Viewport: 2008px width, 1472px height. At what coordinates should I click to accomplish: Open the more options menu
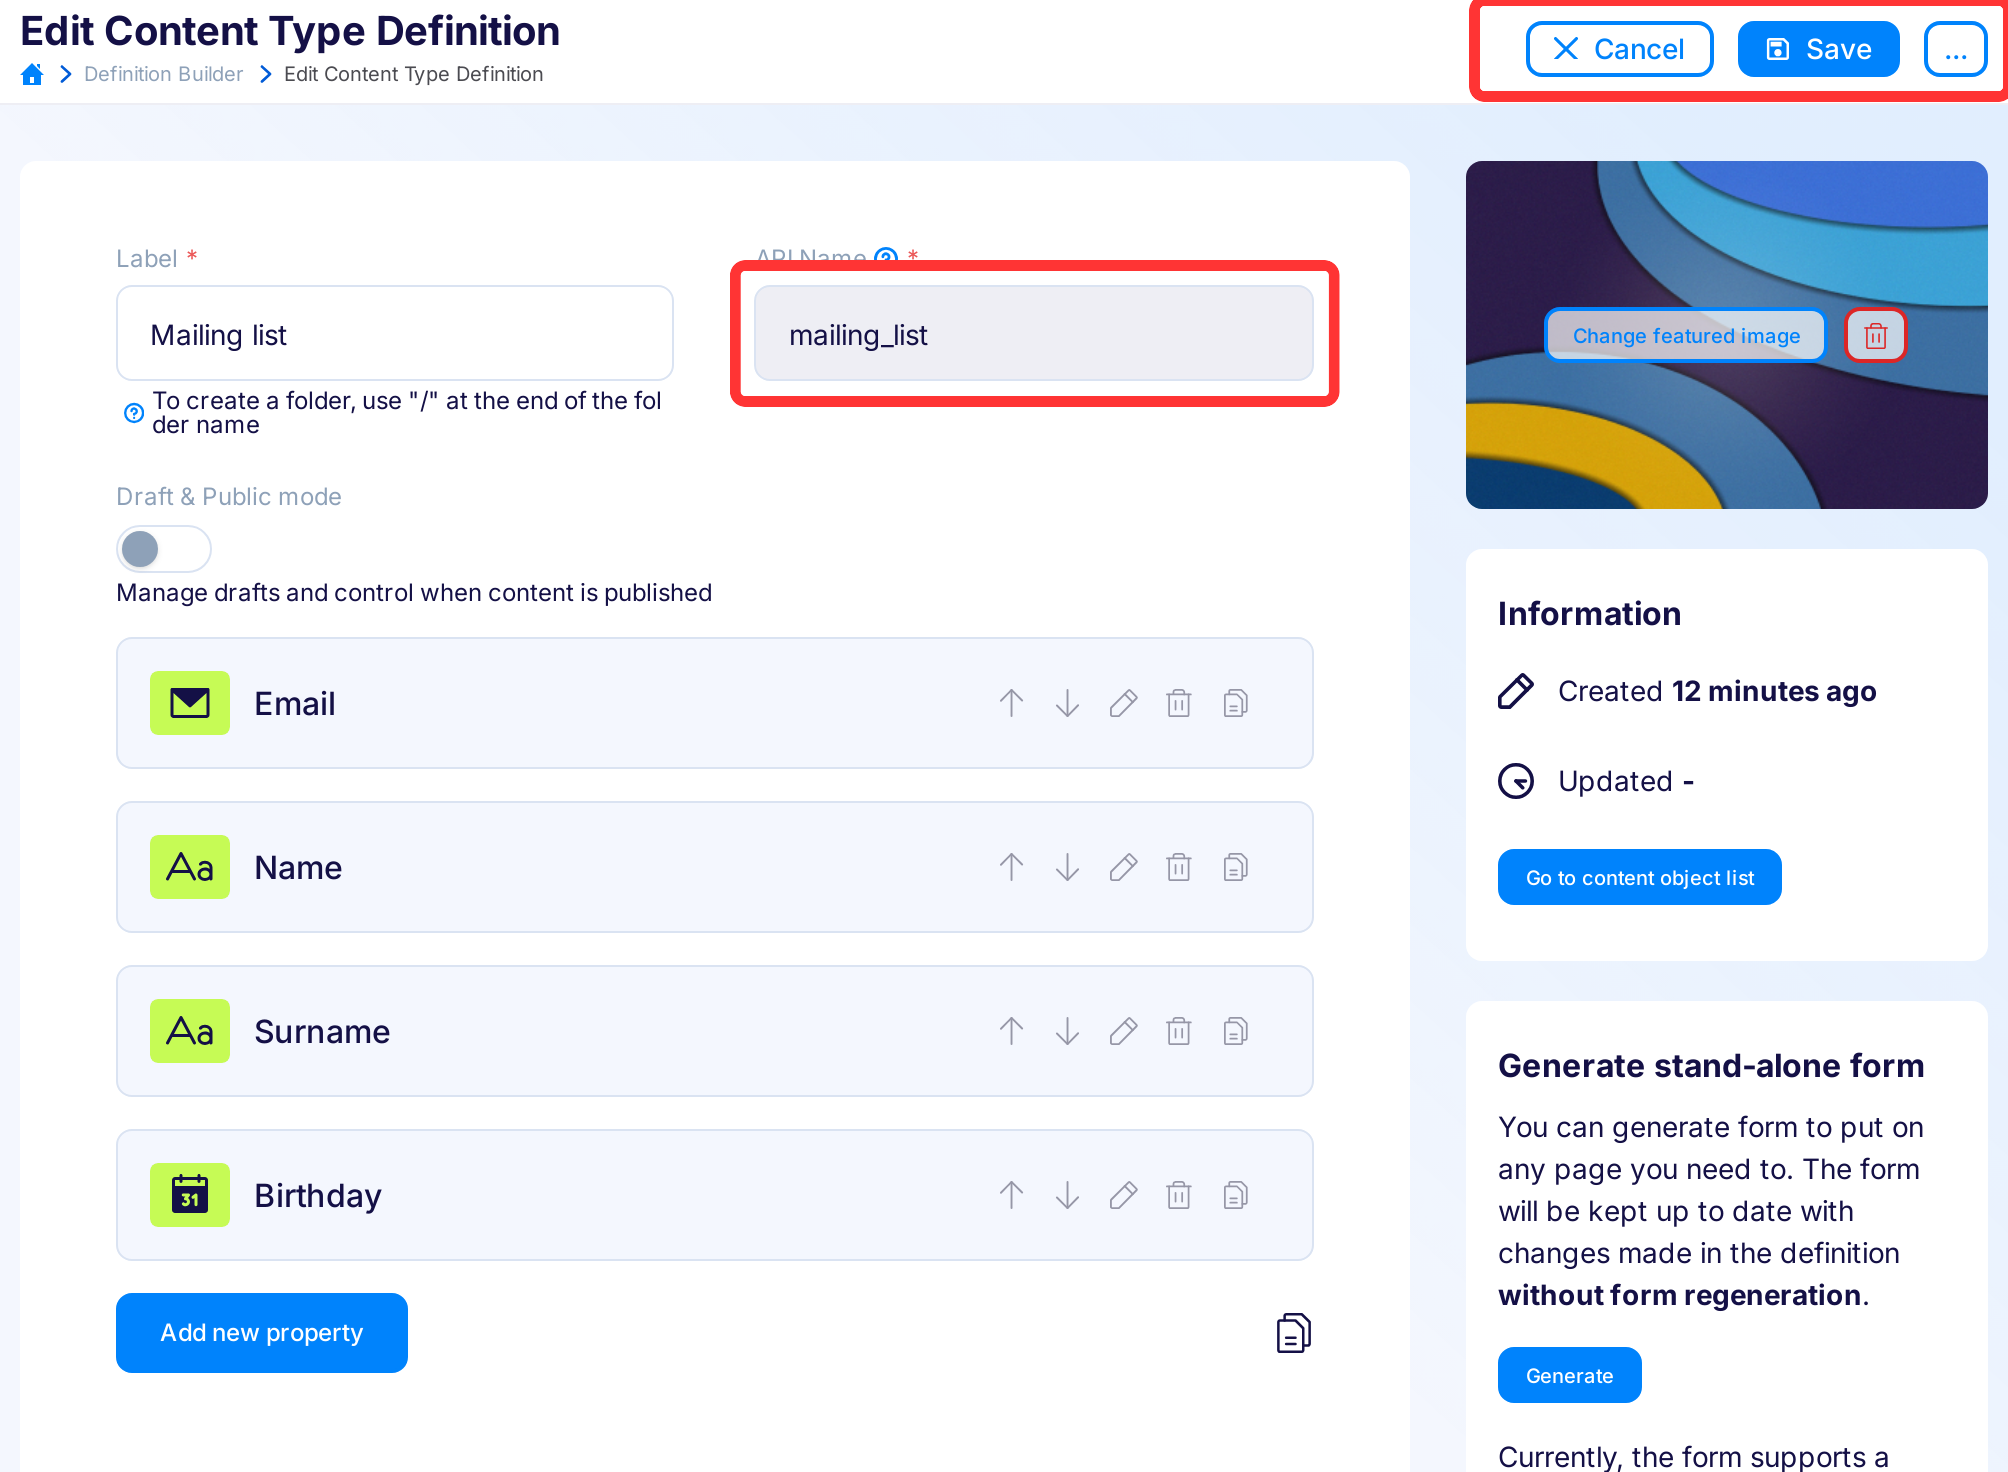click(1955, 48)
